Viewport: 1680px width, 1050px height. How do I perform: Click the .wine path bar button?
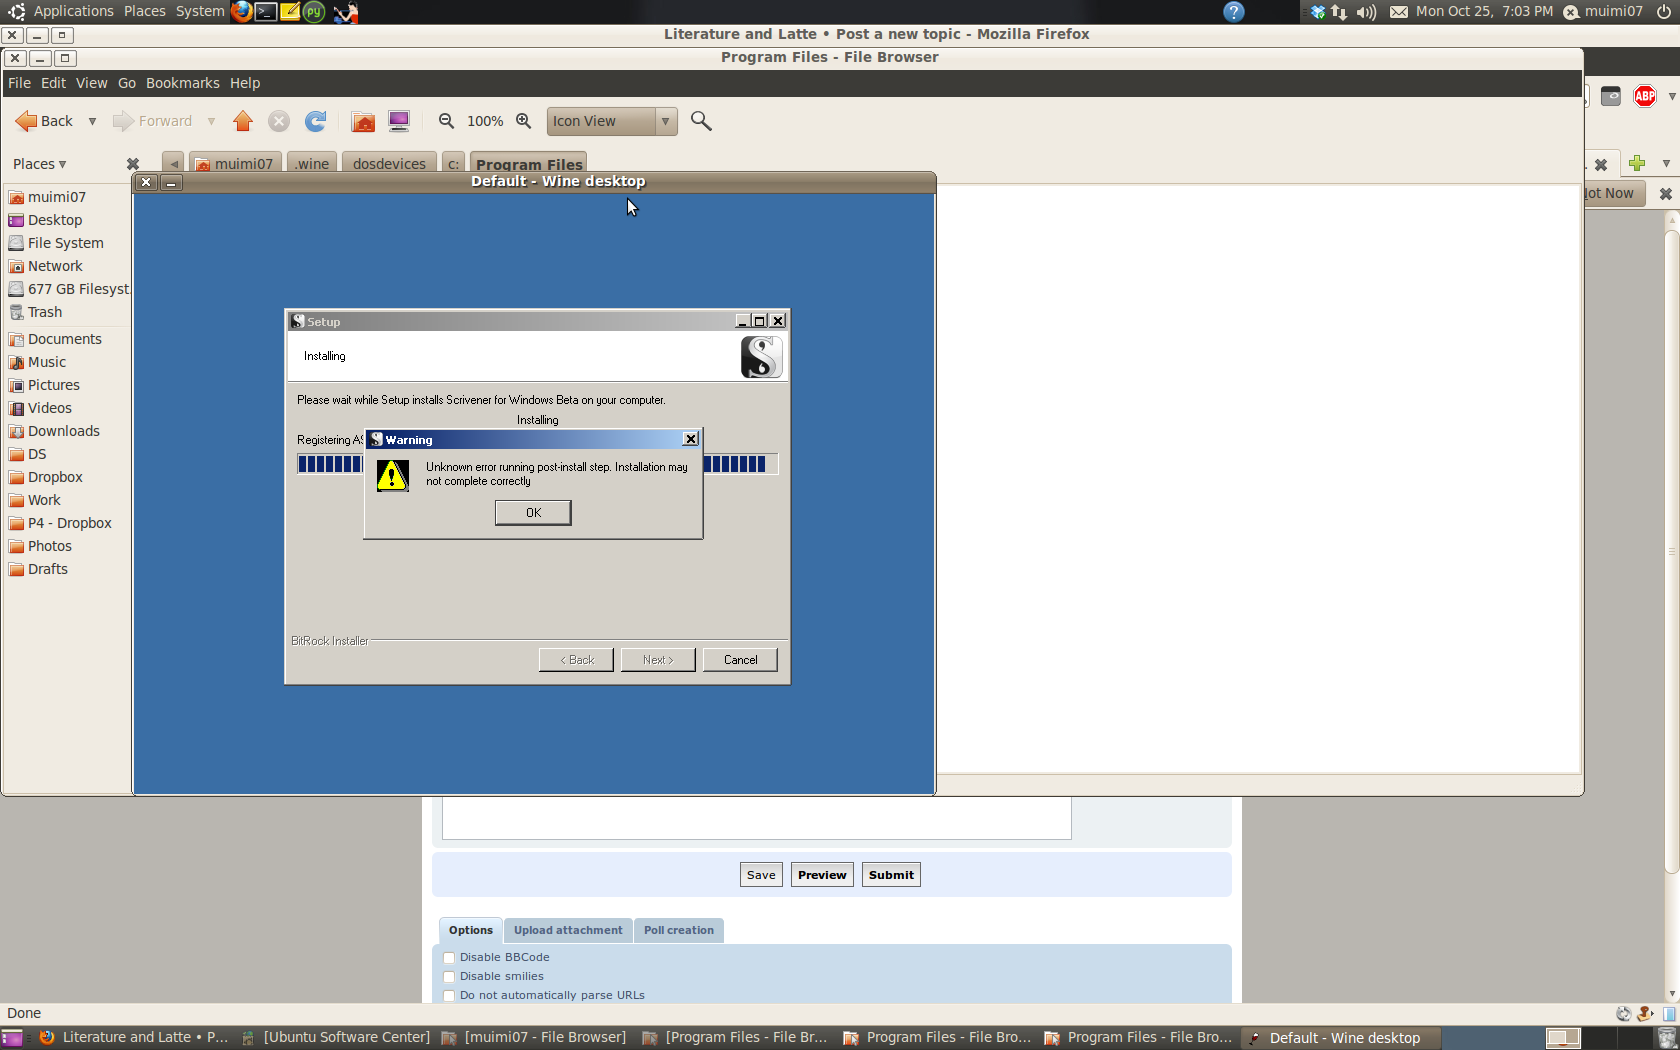(x=312, y=163)
